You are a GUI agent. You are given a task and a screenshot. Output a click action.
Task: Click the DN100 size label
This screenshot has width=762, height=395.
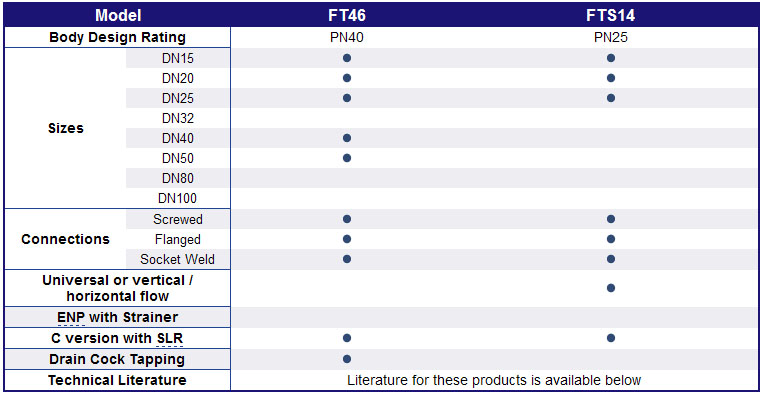click(177, 198)
